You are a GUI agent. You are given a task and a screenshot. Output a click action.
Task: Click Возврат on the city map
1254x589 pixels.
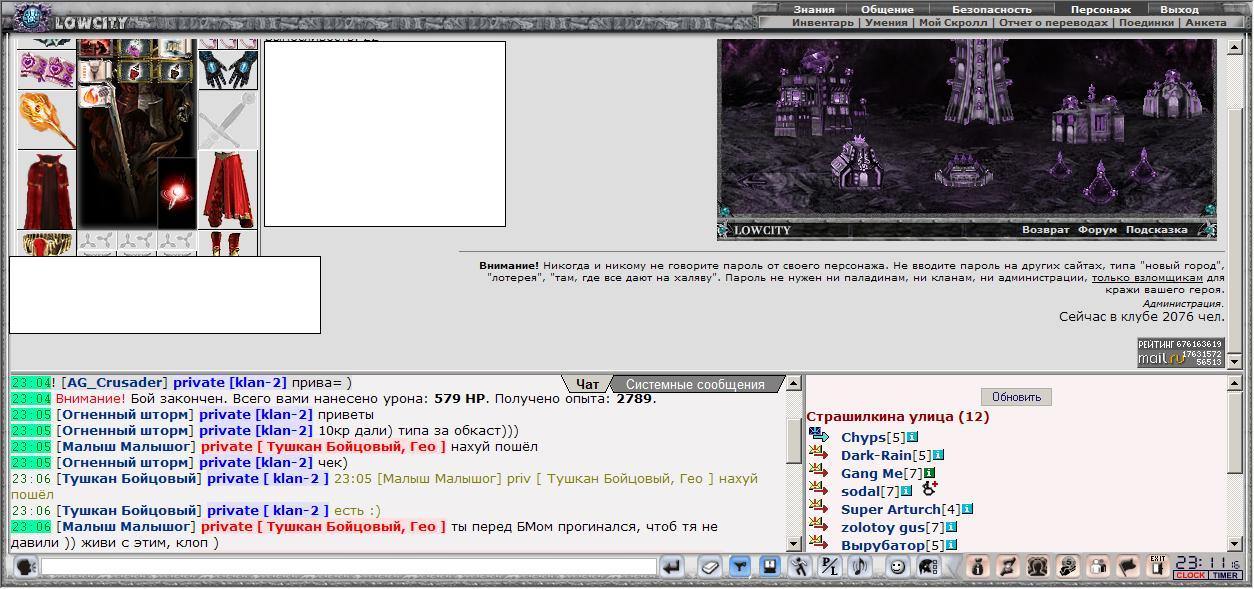coord(1045,230)
